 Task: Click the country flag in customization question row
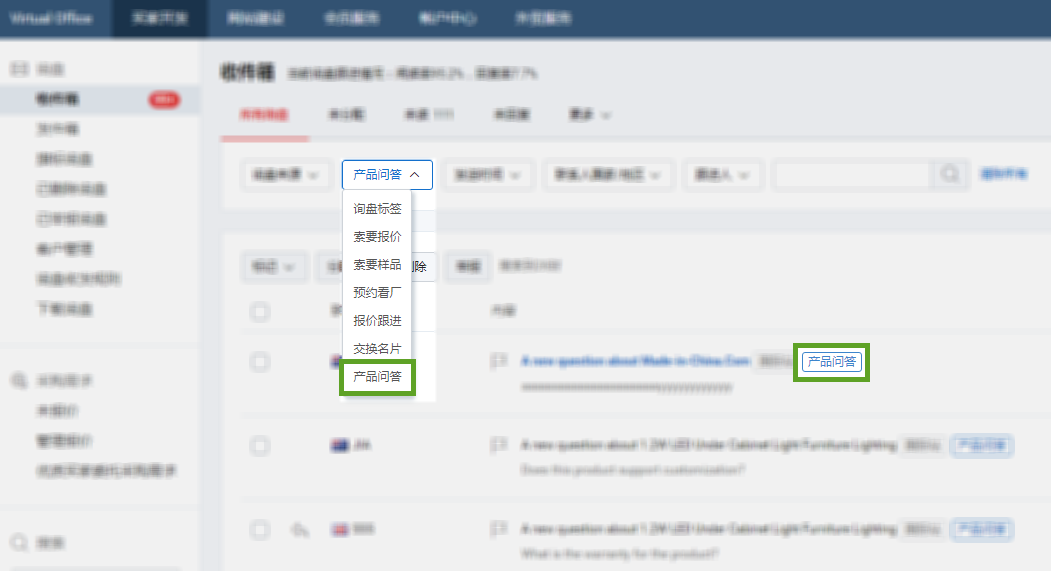click(340, 445)
